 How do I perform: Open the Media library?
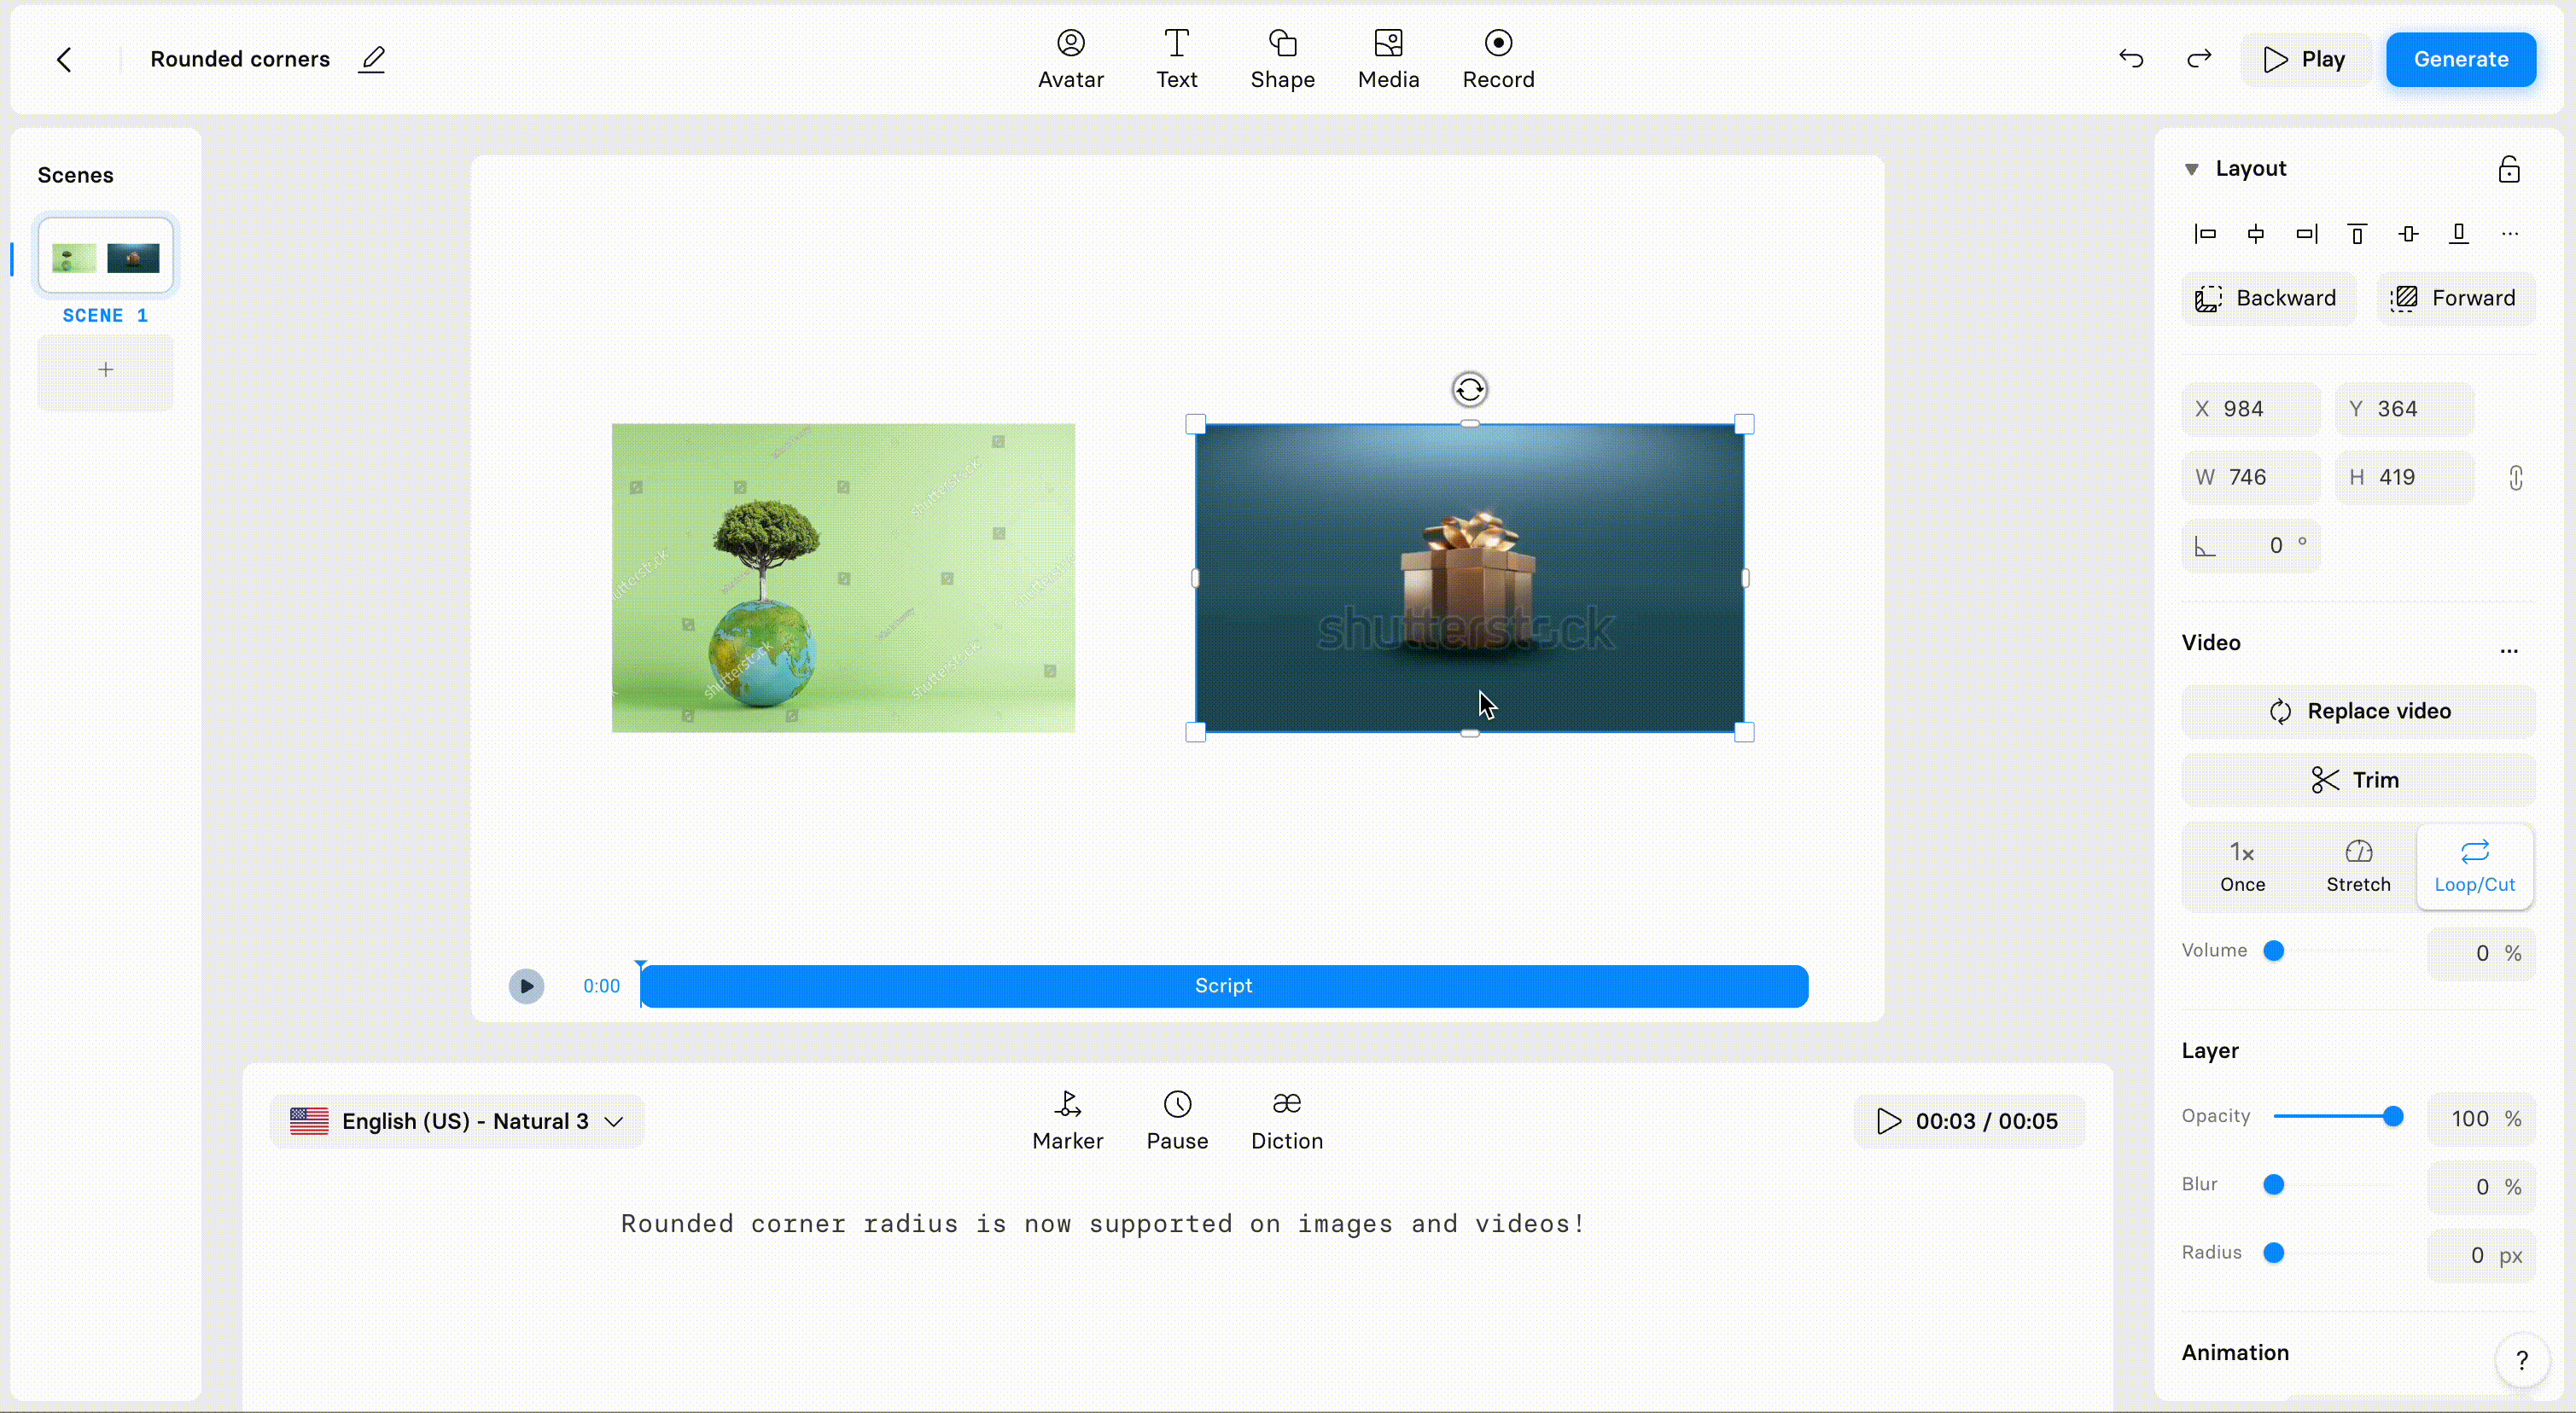click(1388, 59)
